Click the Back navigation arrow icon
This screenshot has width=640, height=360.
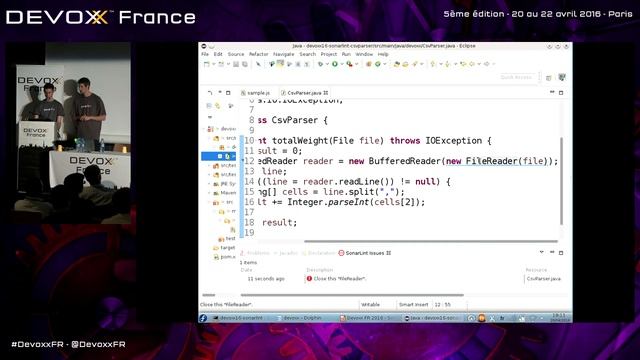[472, 64]
